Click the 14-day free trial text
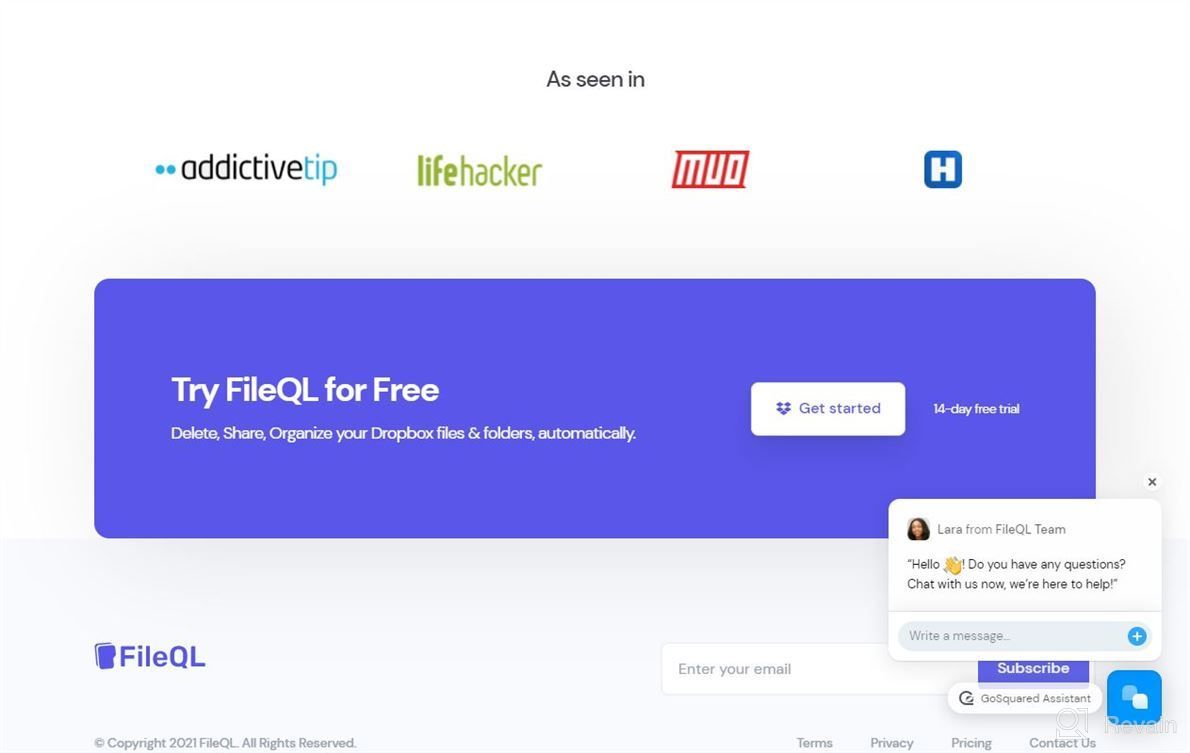This screenshot has height=753, width=1190. 976,408
